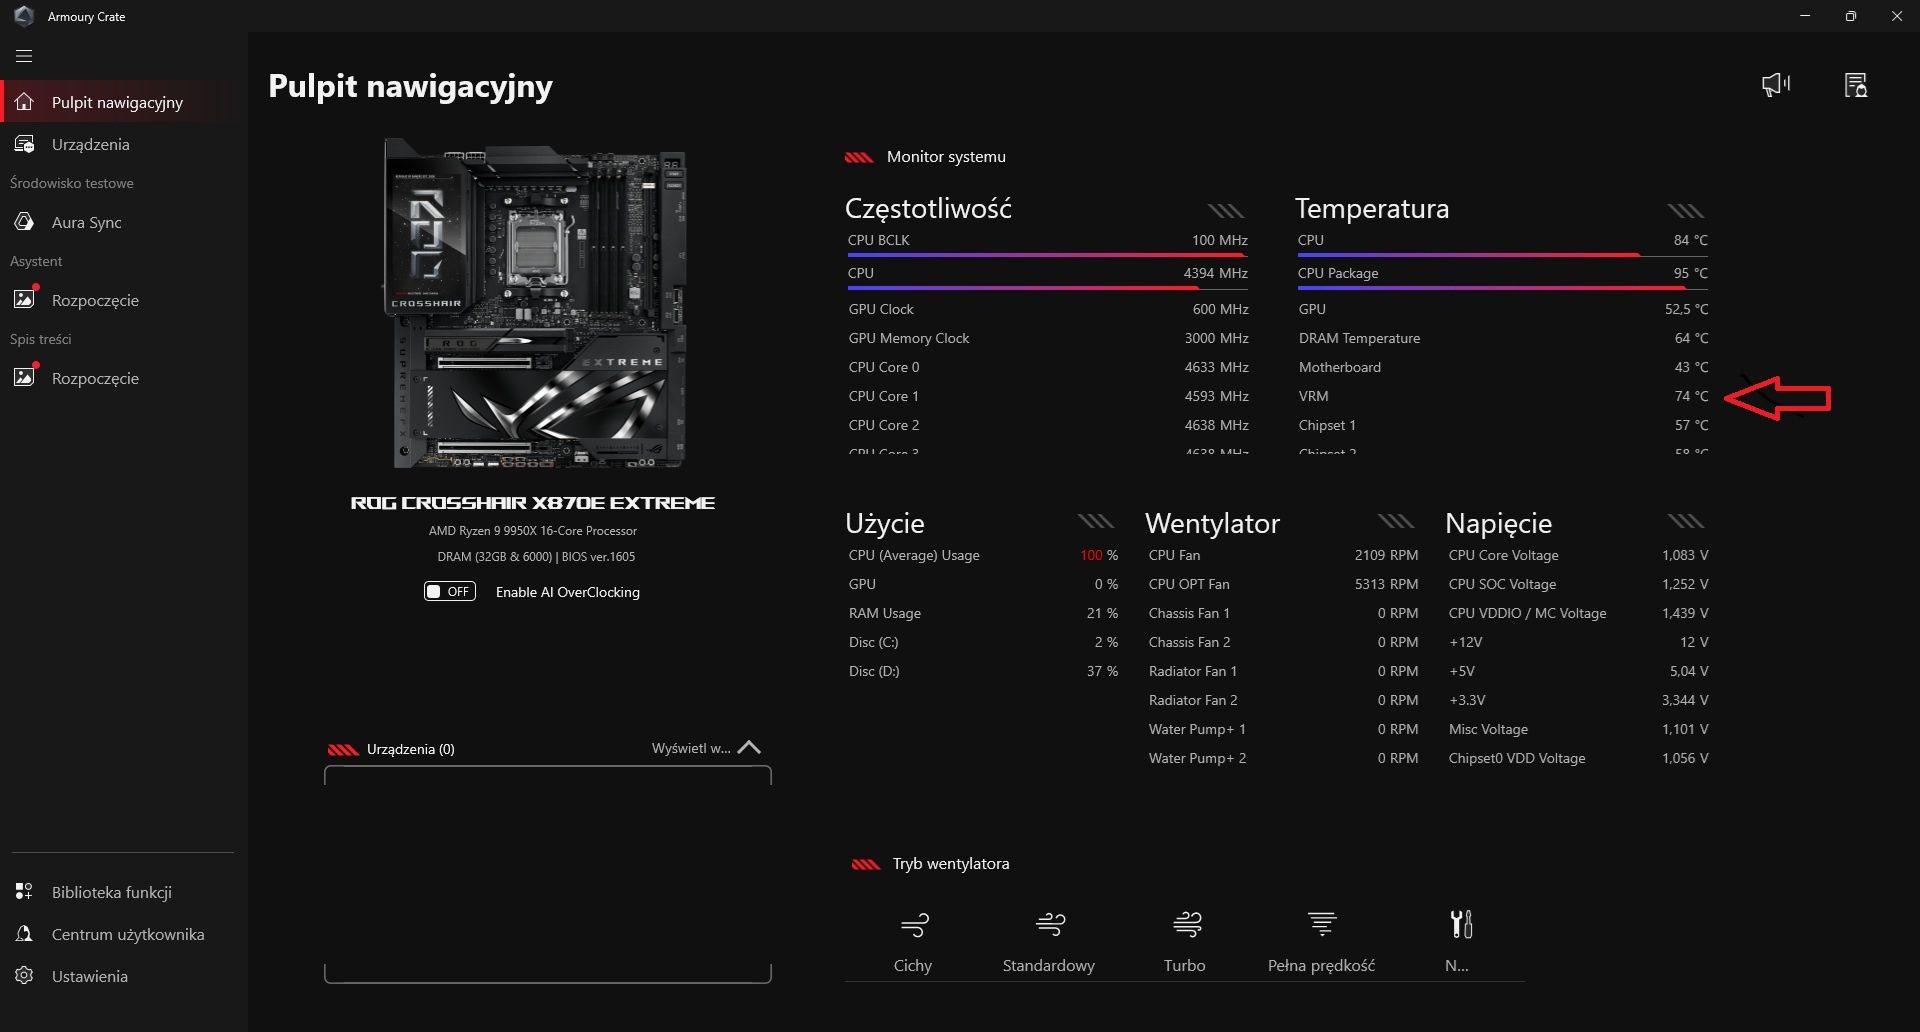Click the Pulpit nawigacyjny home icon
The image size is (1920, 1032).
[x=25, y=102]
